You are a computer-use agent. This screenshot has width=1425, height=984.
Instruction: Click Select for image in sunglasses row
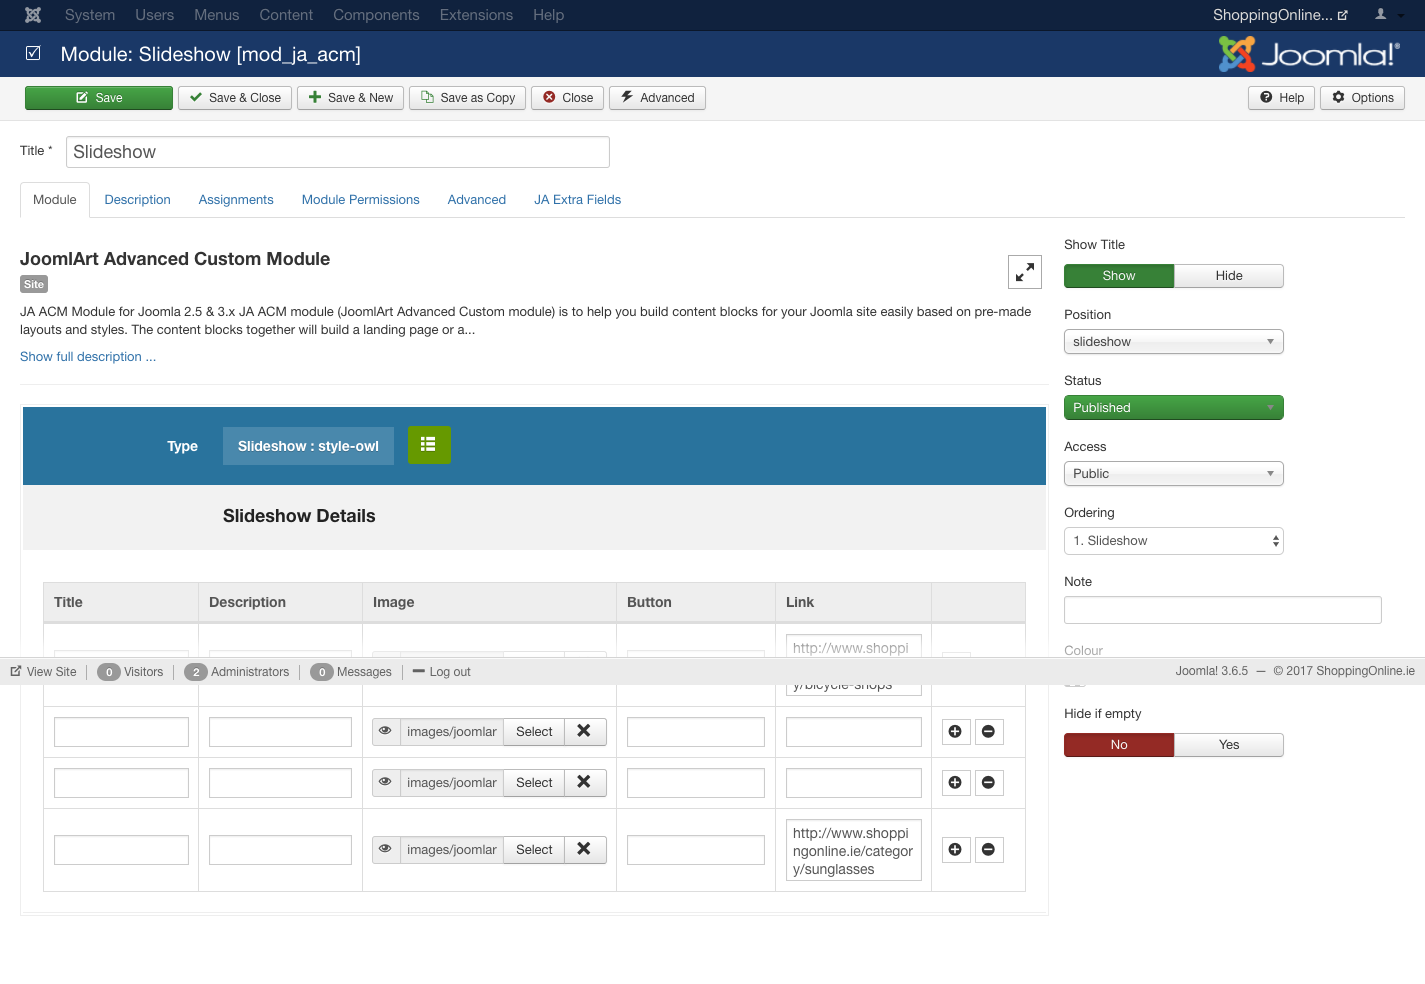click(x=534, y=849)
